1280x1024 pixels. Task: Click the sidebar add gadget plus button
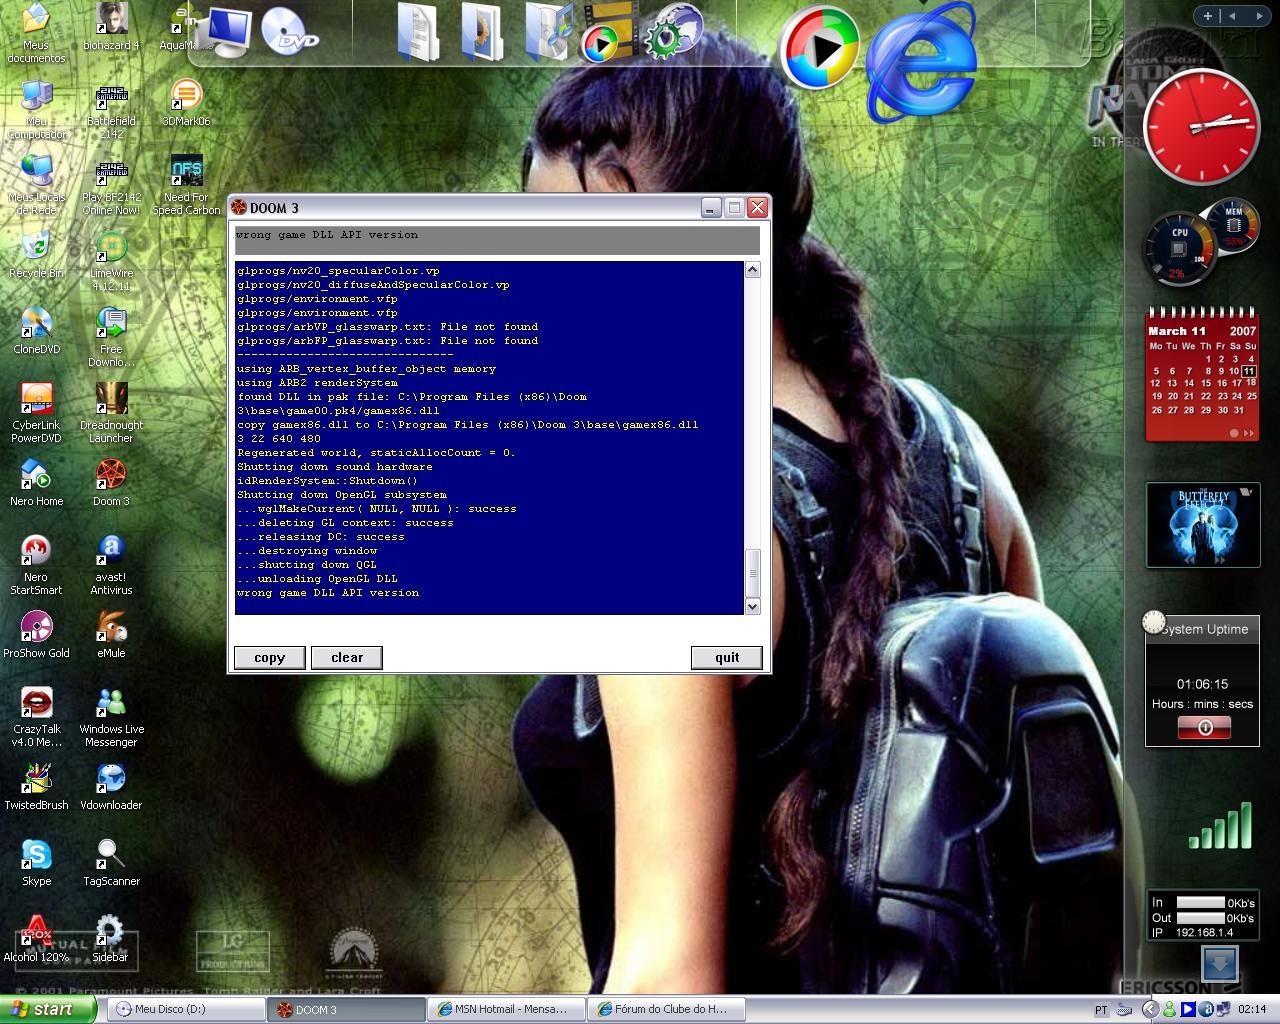coord(1207,15)
